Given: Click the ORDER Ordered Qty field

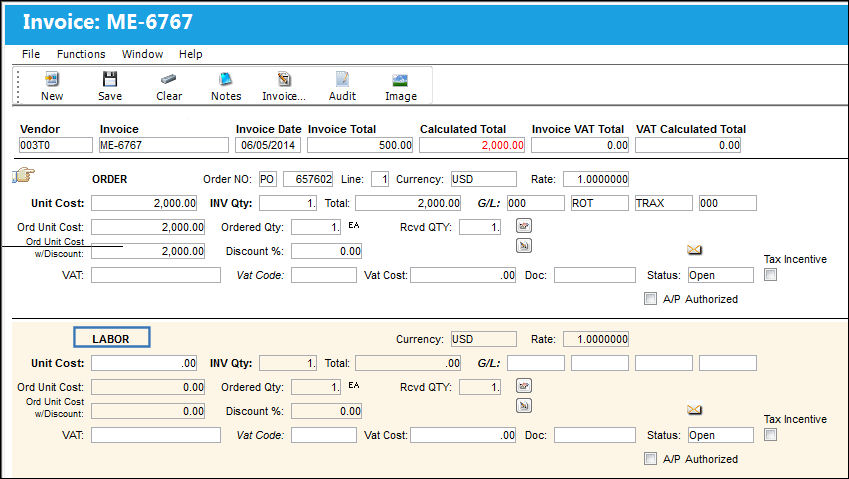Looking at the screenshot, I should 316,227.
